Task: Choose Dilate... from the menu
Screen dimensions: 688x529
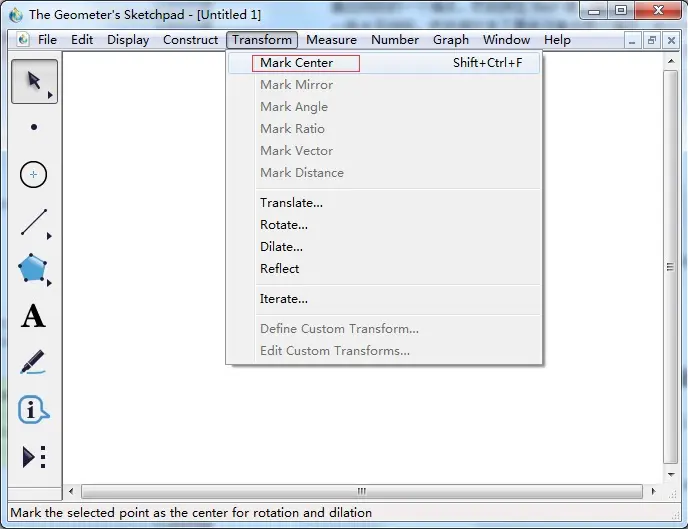Action: (384, 247)
